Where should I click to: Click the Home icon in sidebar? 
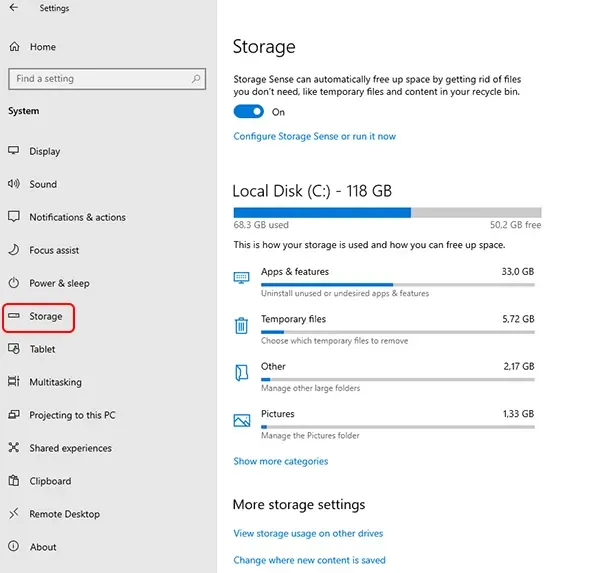14,47
